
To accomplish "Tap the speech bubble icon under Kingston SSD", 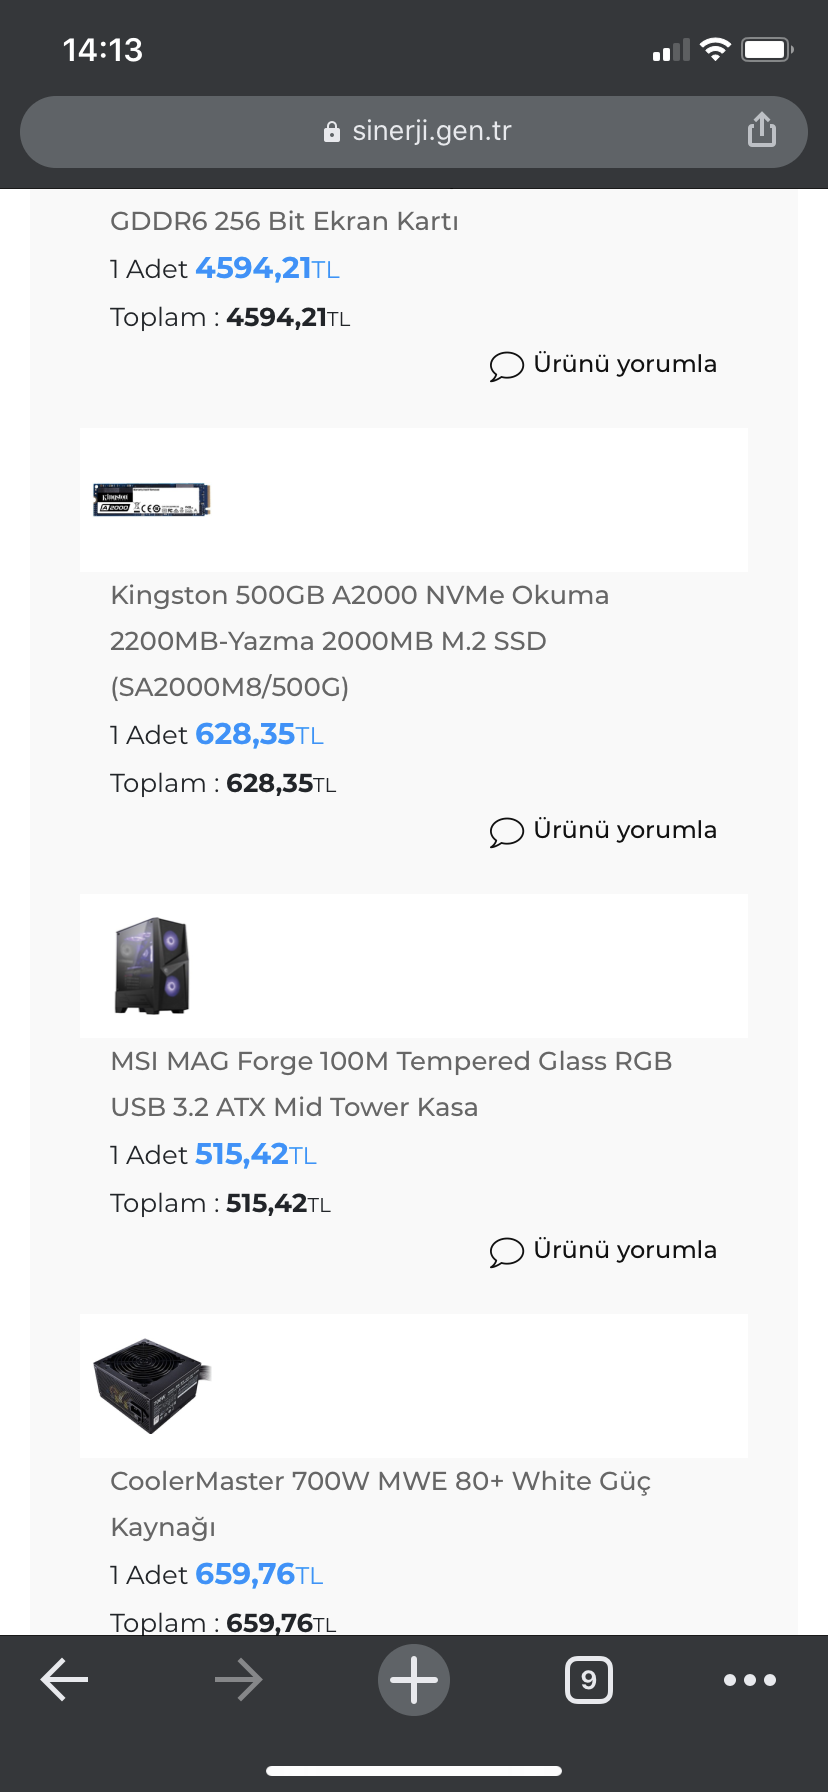I will click(506, 832).
